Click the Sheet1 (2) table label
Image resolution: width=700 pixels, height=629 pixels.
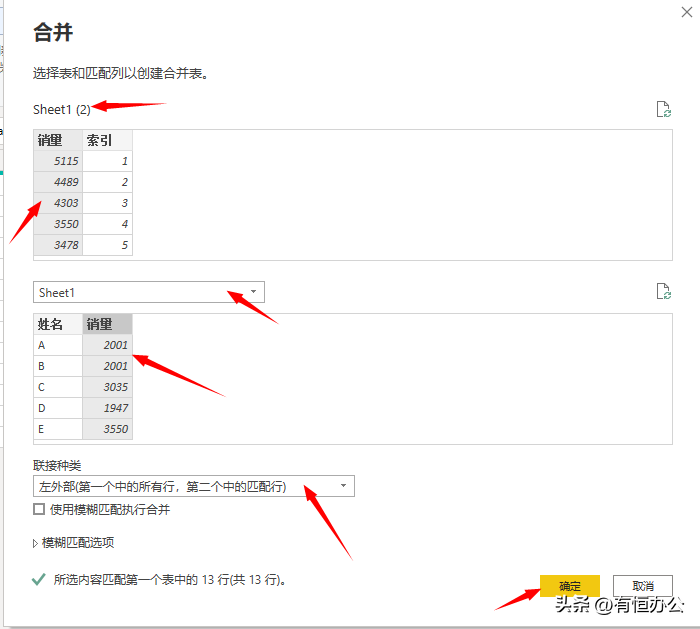pyautogui.click(x=62, y=109)
